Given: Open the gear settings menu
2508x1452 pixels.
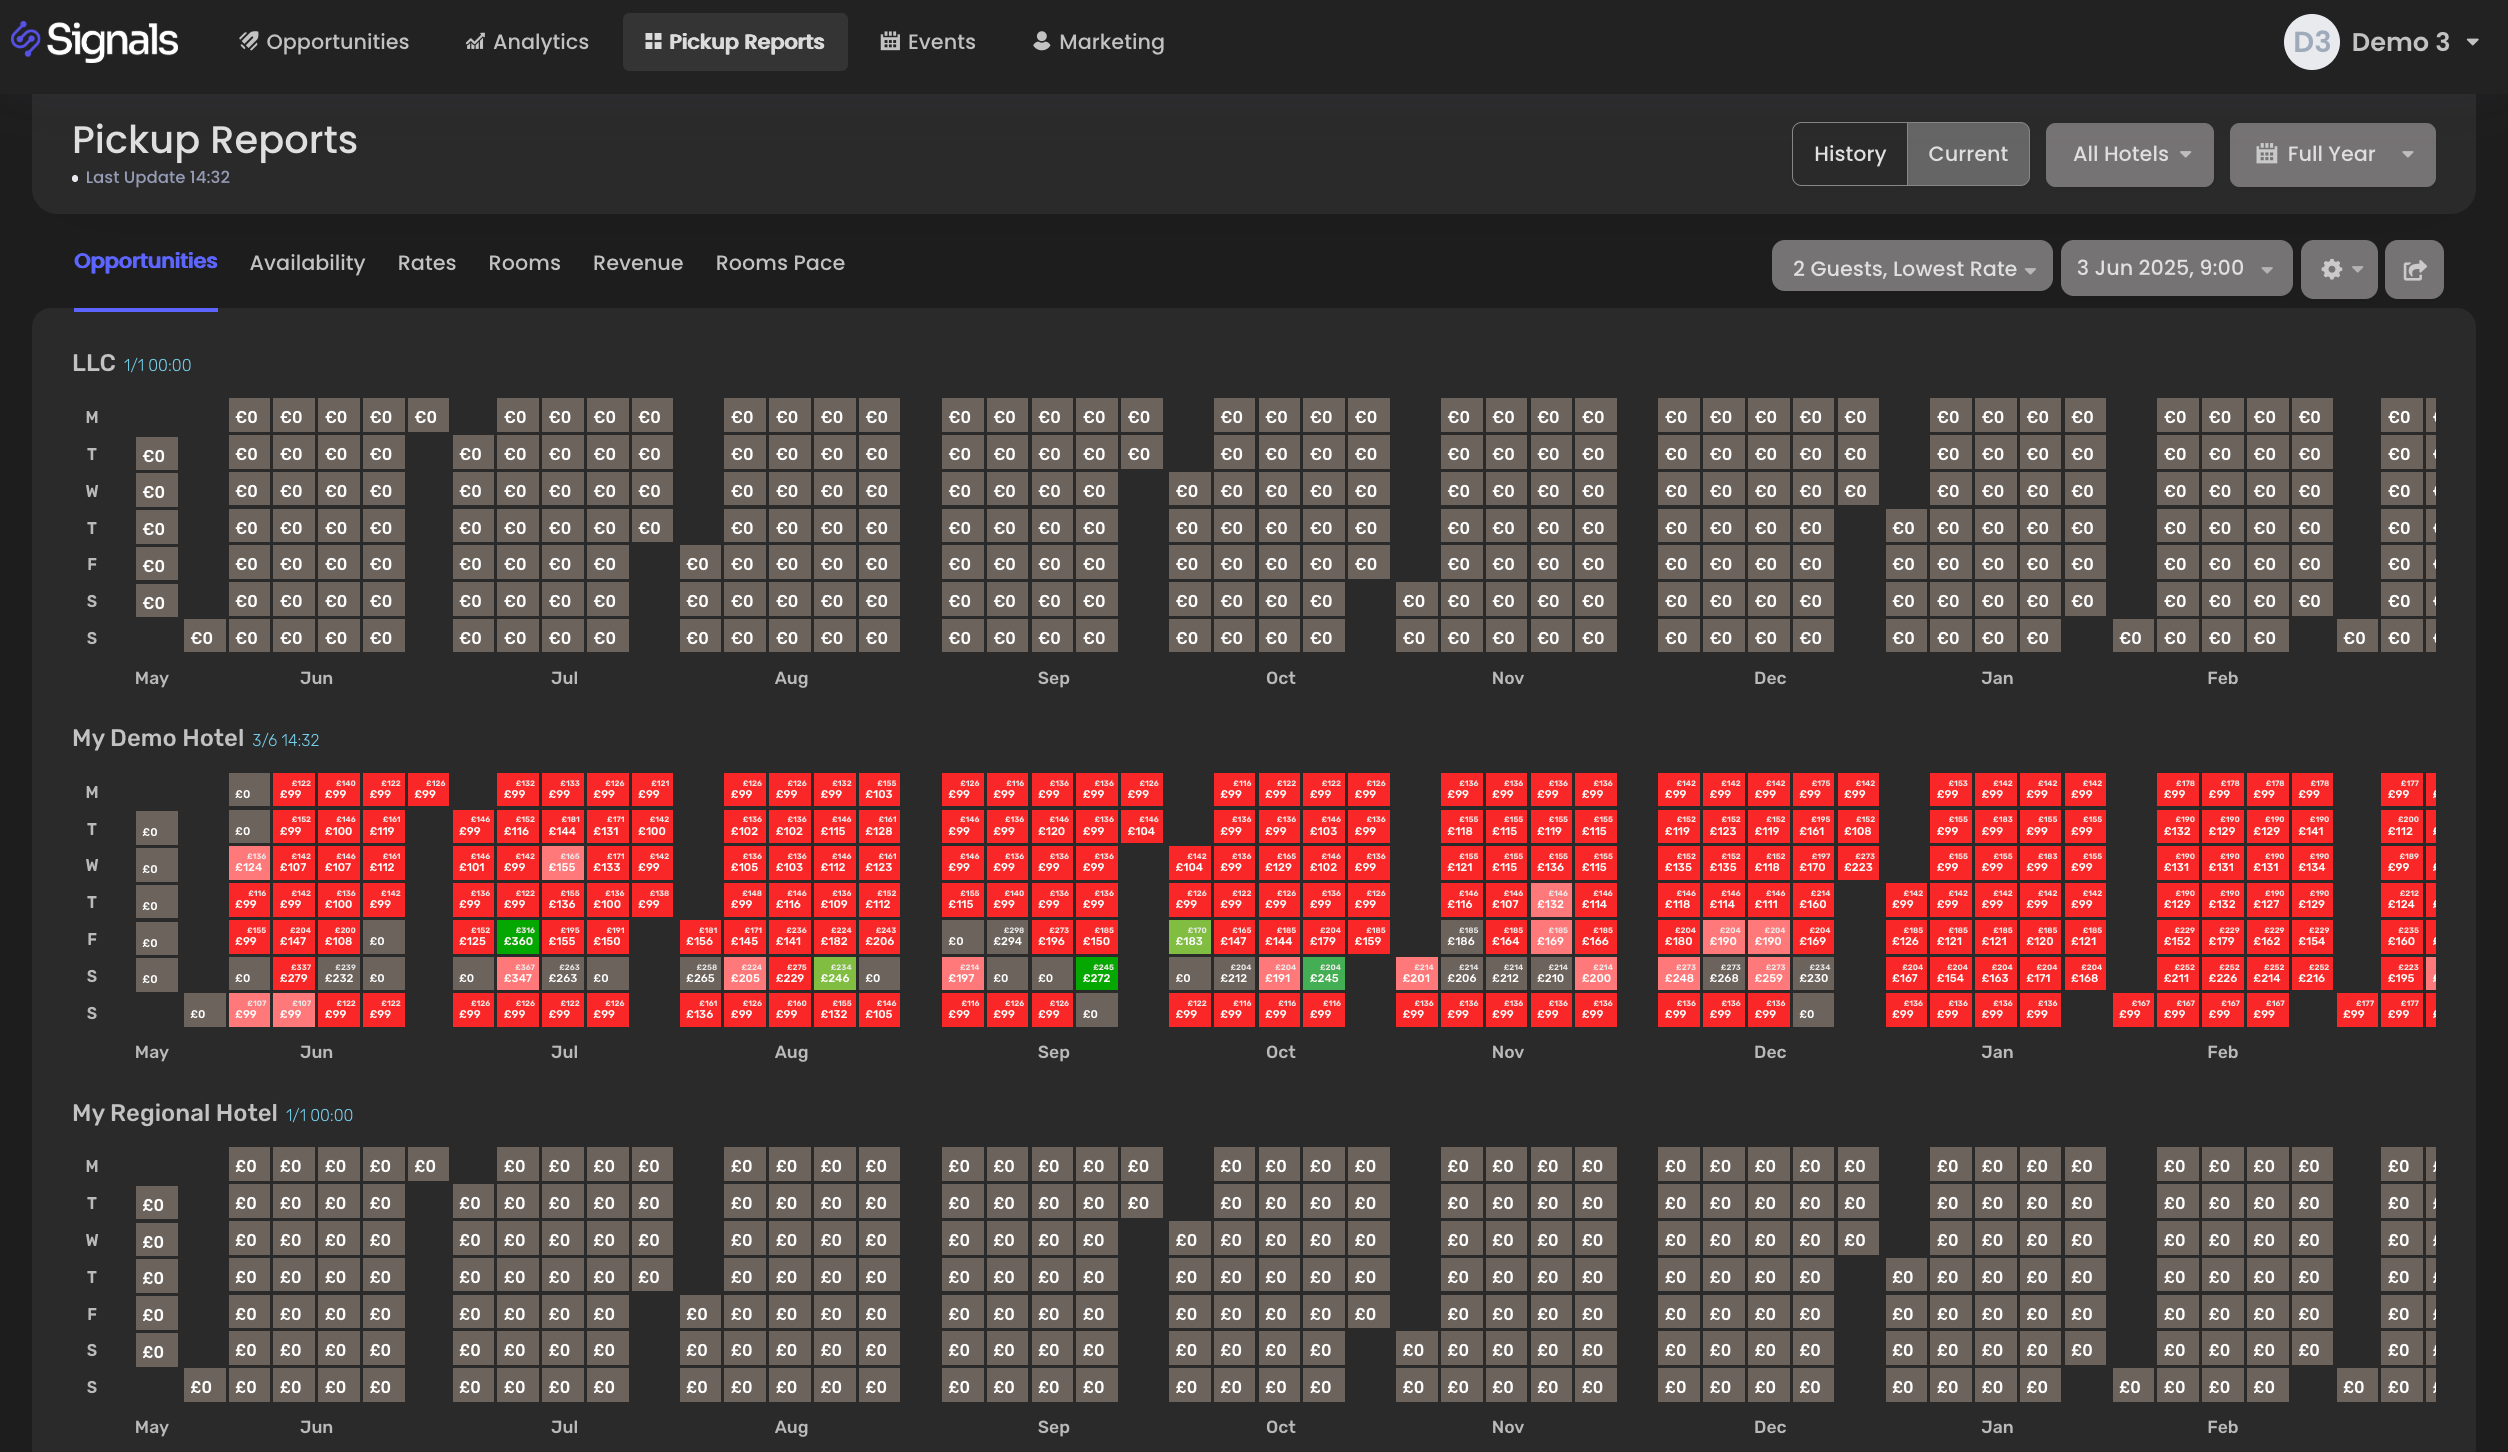Looking at the screenshot, I should click(x=2338, y=269).
